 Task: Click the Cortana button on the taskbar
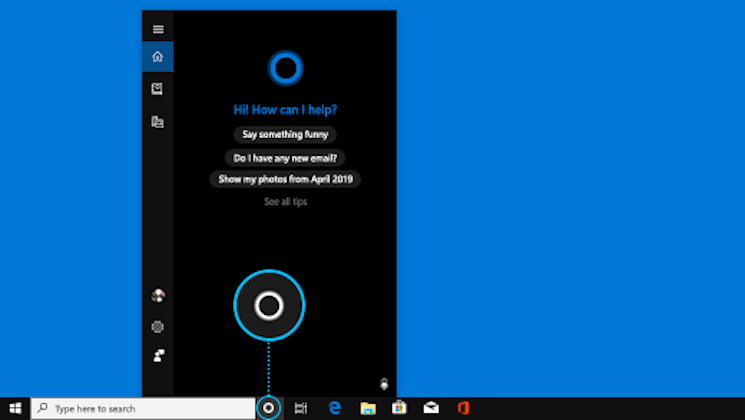tap(268, 408)
